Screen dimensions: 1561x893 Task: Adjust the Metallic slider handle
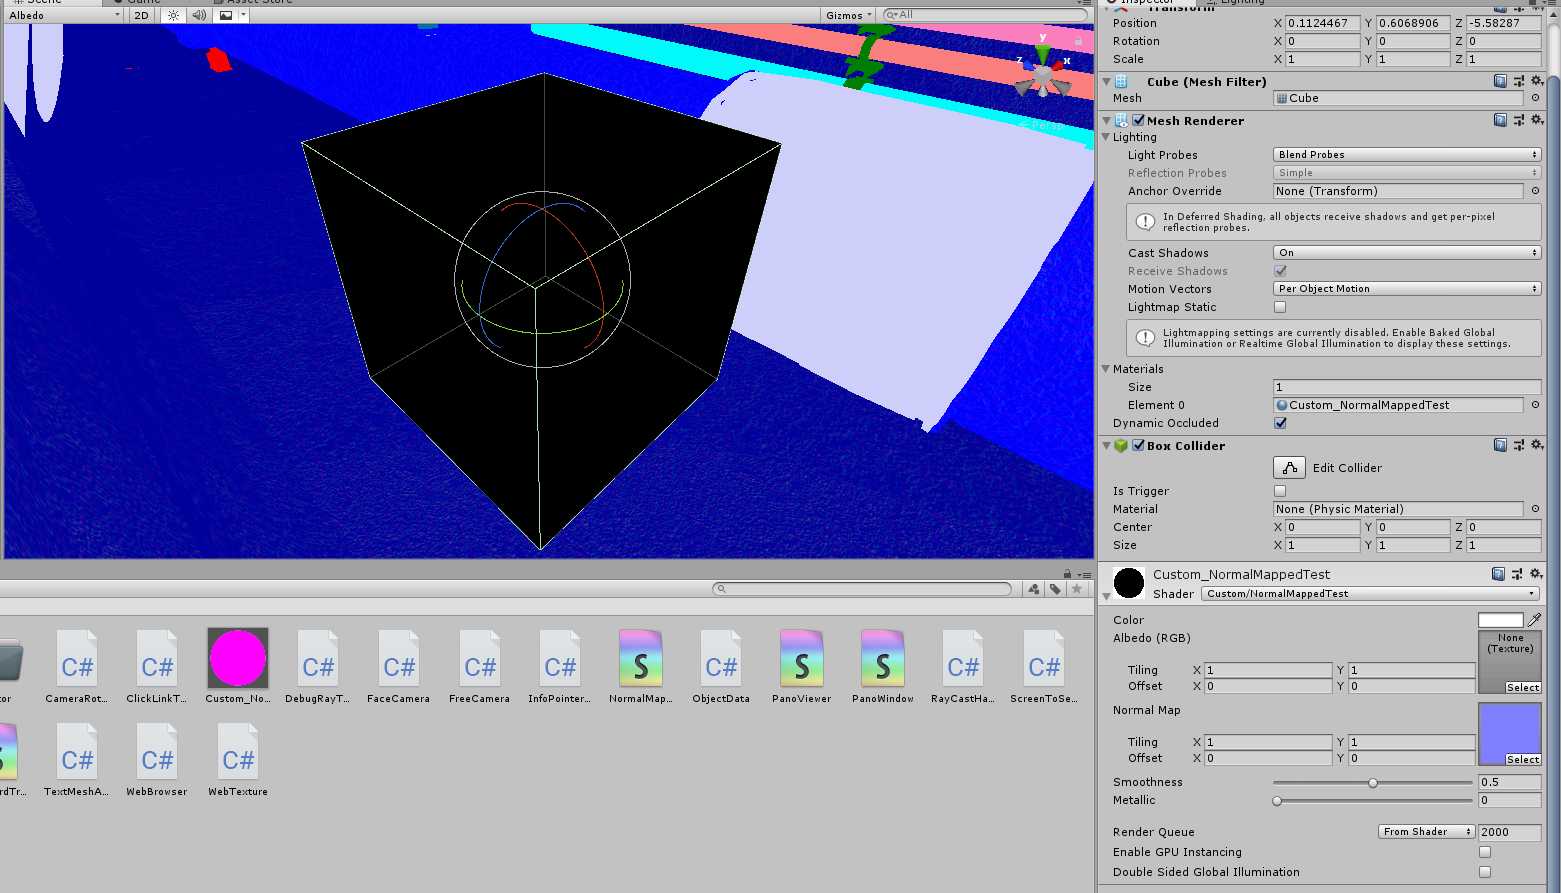point(1277,801)
